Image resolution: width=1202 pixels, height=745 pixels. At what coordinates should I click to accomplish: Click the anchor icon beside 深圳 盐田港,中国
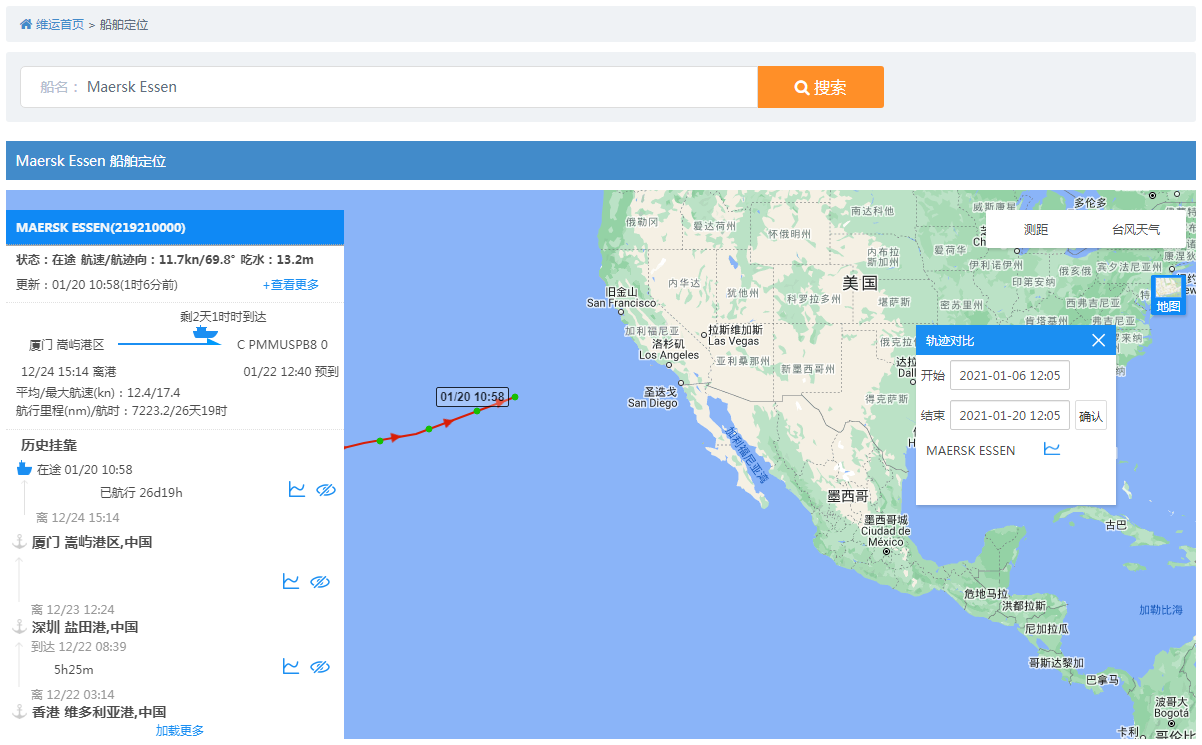(x=18, y=627)
